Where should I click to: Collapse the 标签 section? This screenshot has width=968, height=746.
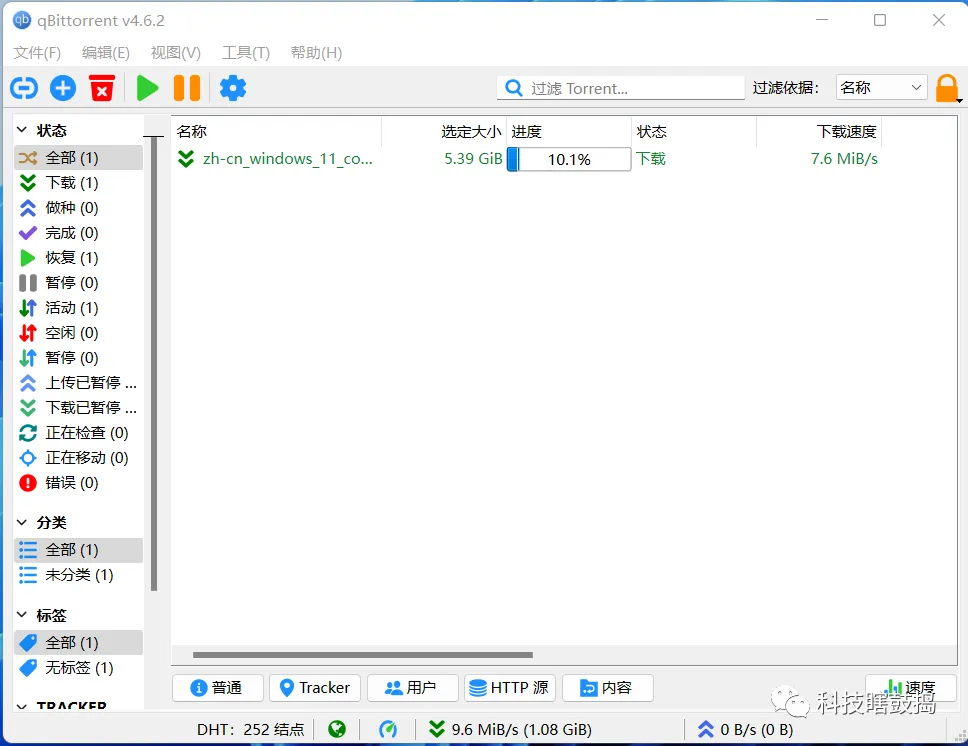(x=22, y=615)
